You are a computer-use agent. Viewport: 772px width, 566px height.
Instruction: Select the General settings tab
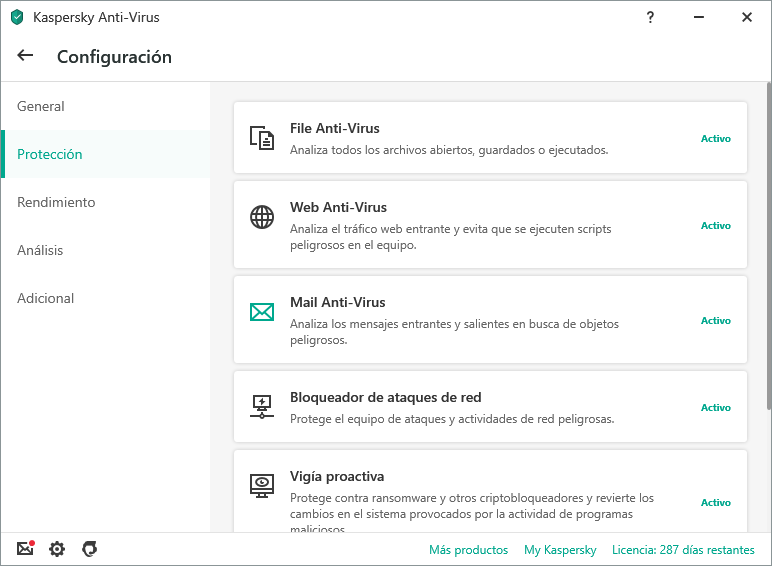tap(41, 106)
